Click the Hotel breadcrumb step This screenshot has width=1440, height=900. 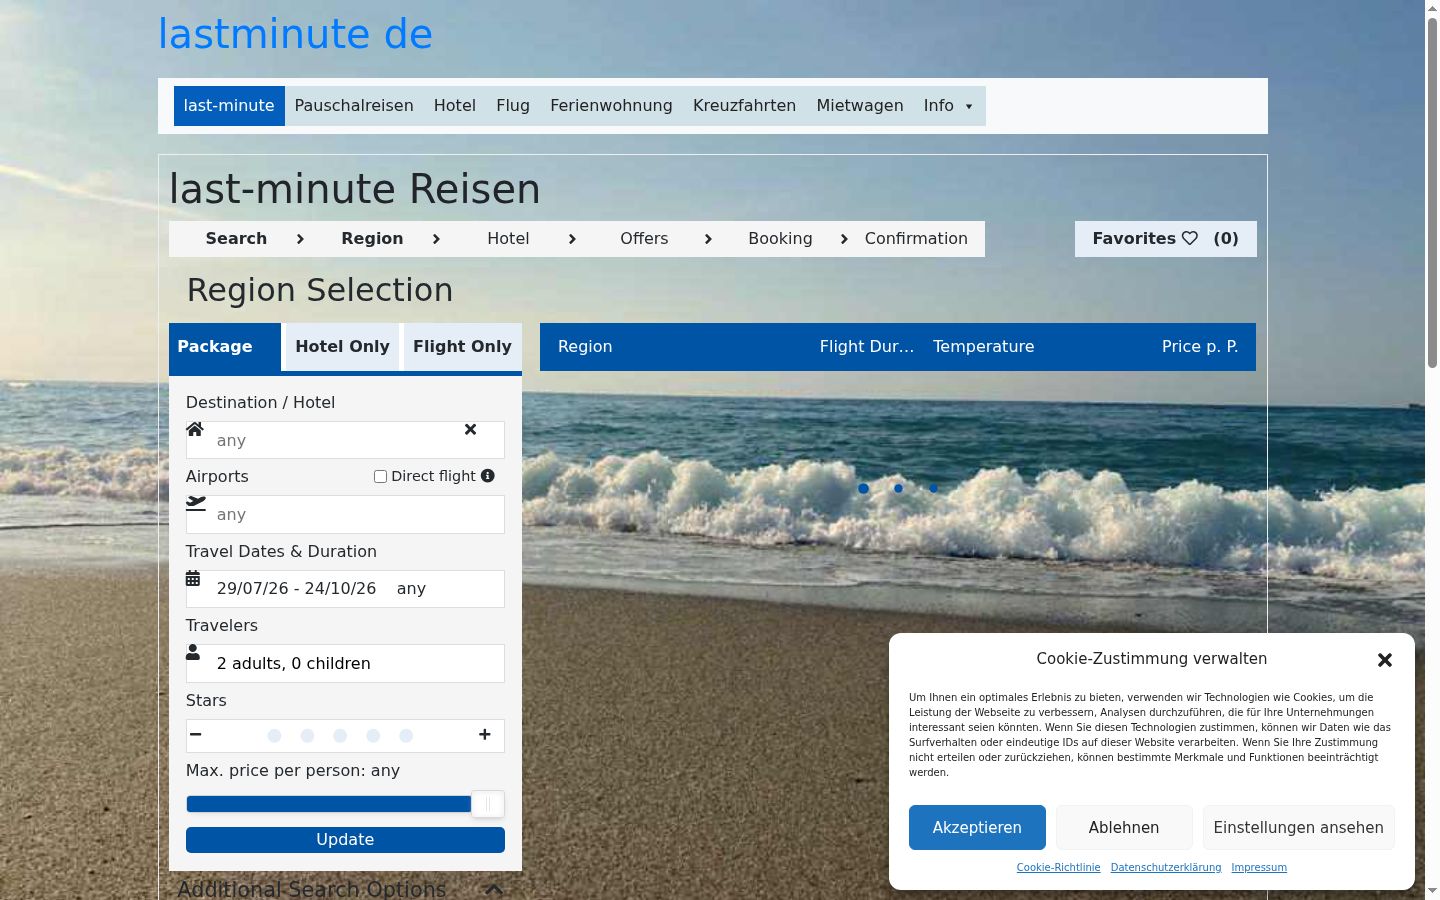pyautogui.click(x=508, y=239)
